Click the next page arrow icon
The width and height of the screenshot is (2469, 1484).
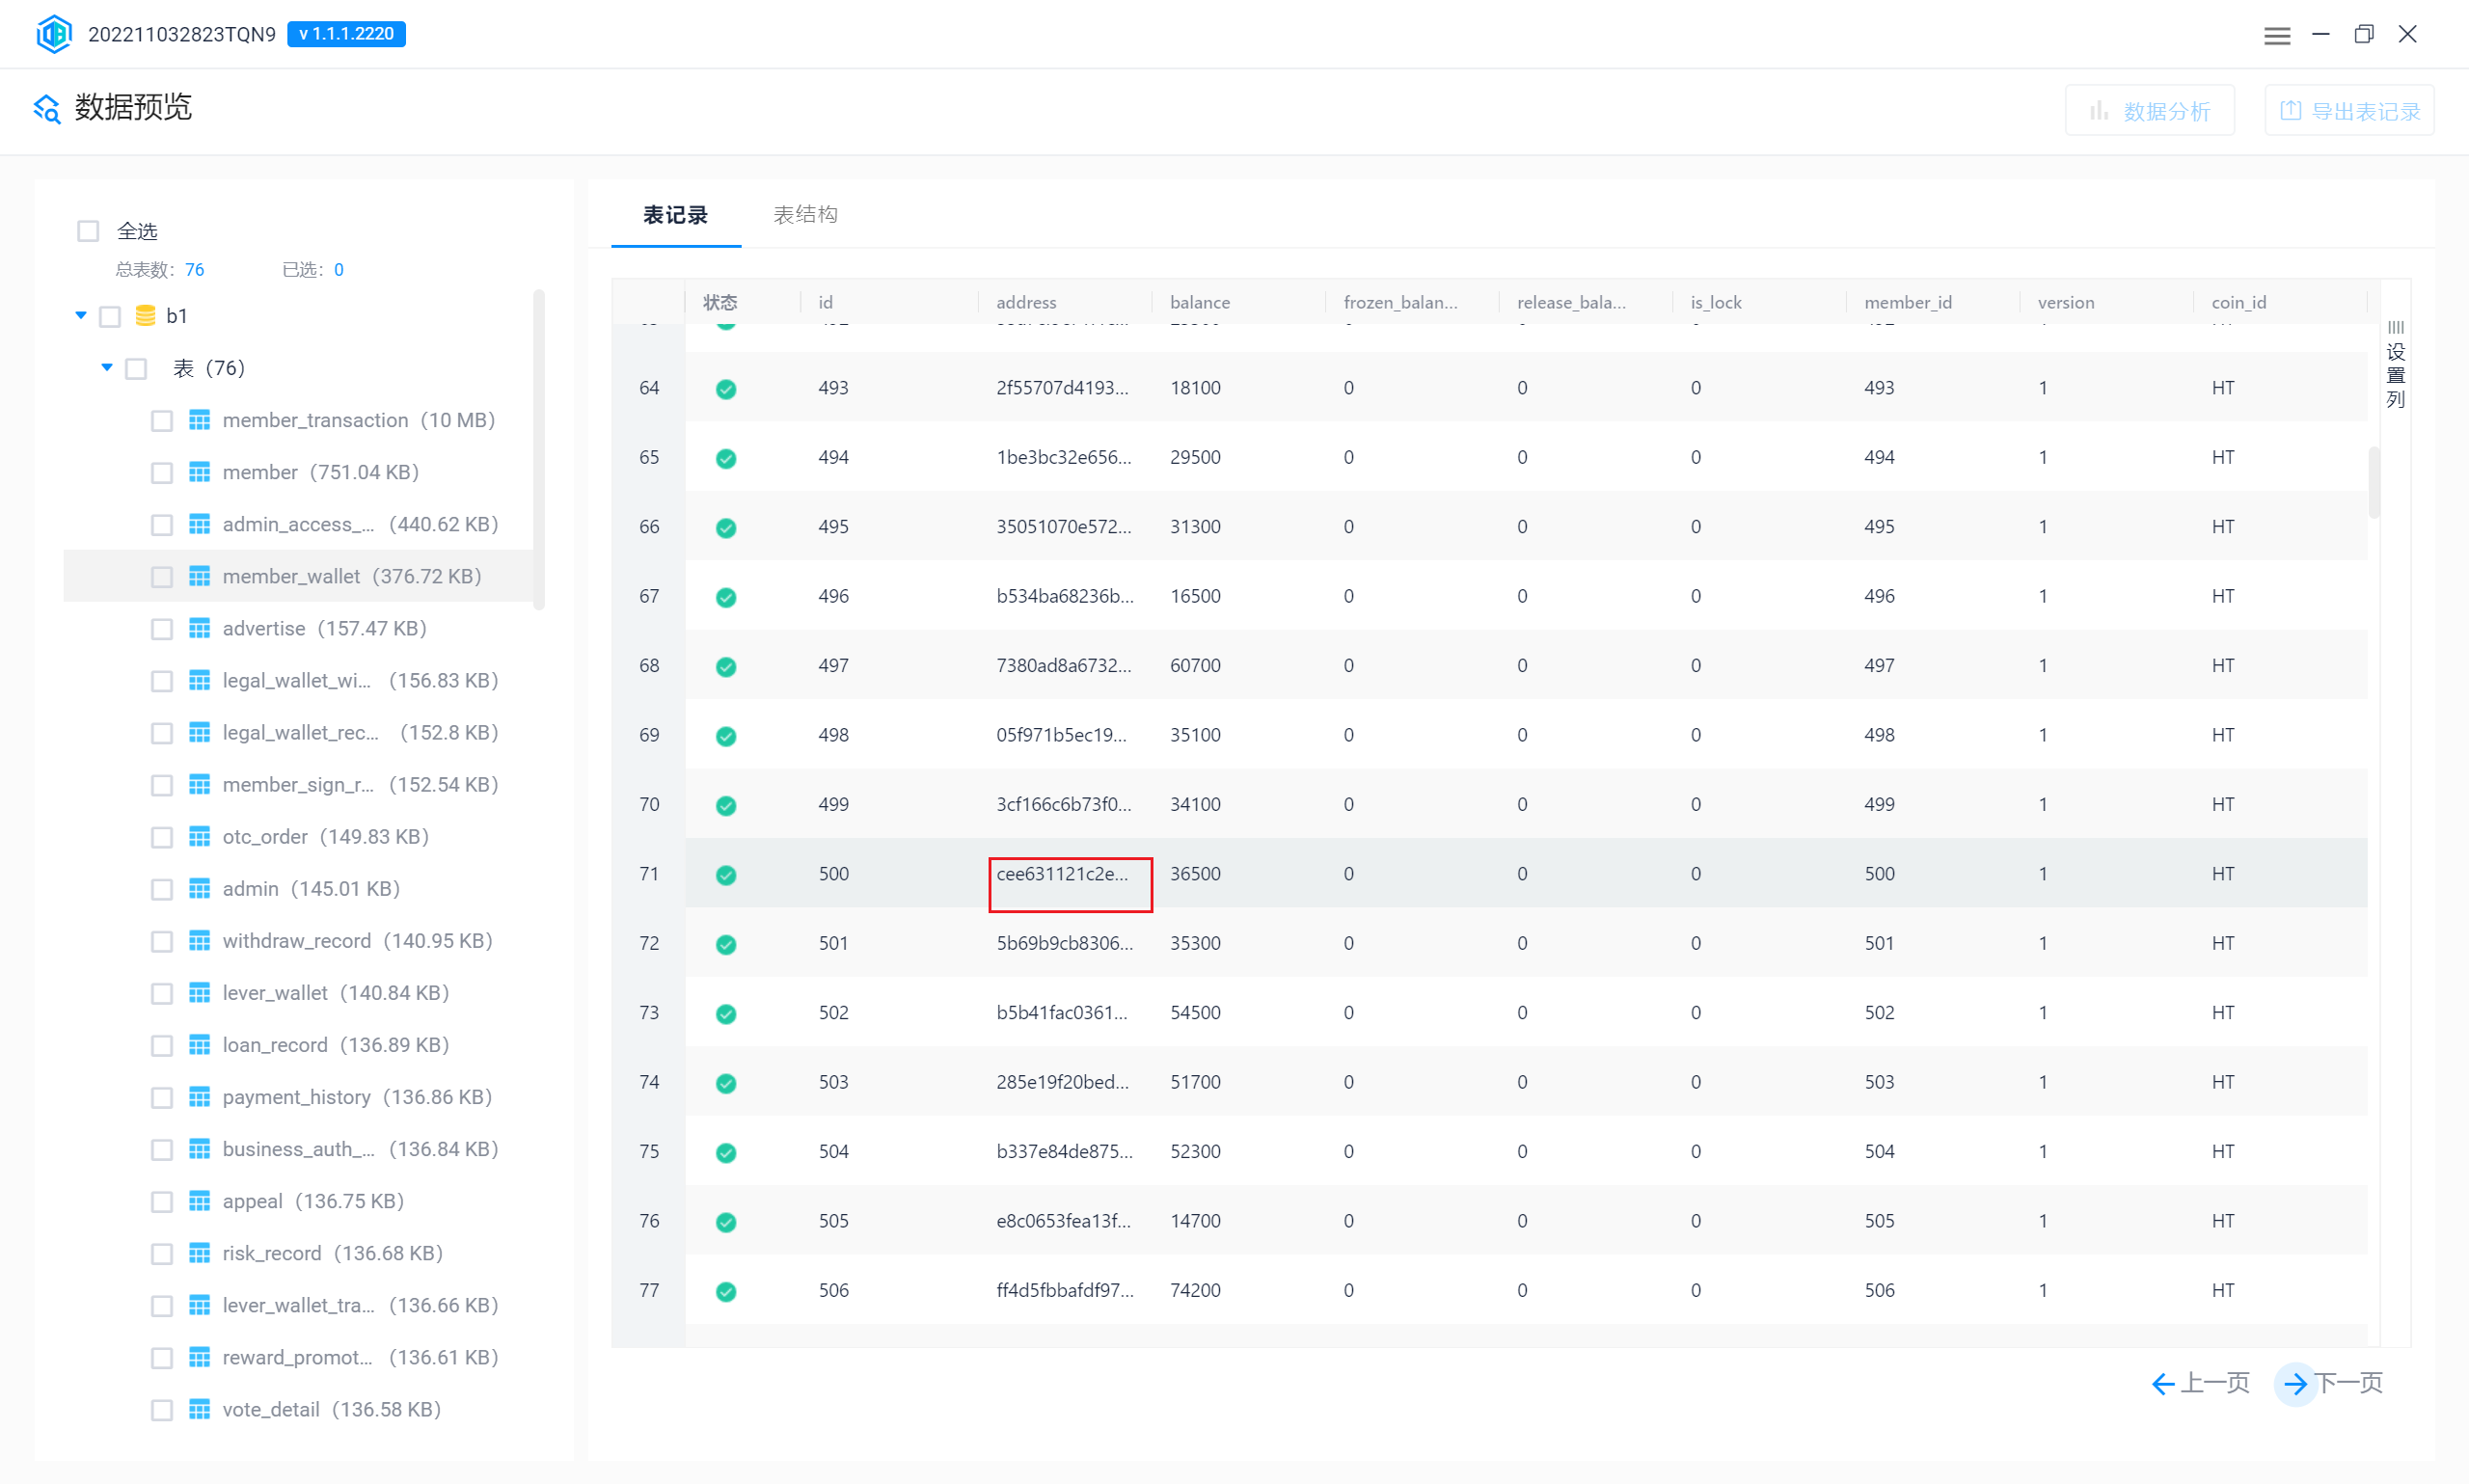(2296, 1383)
